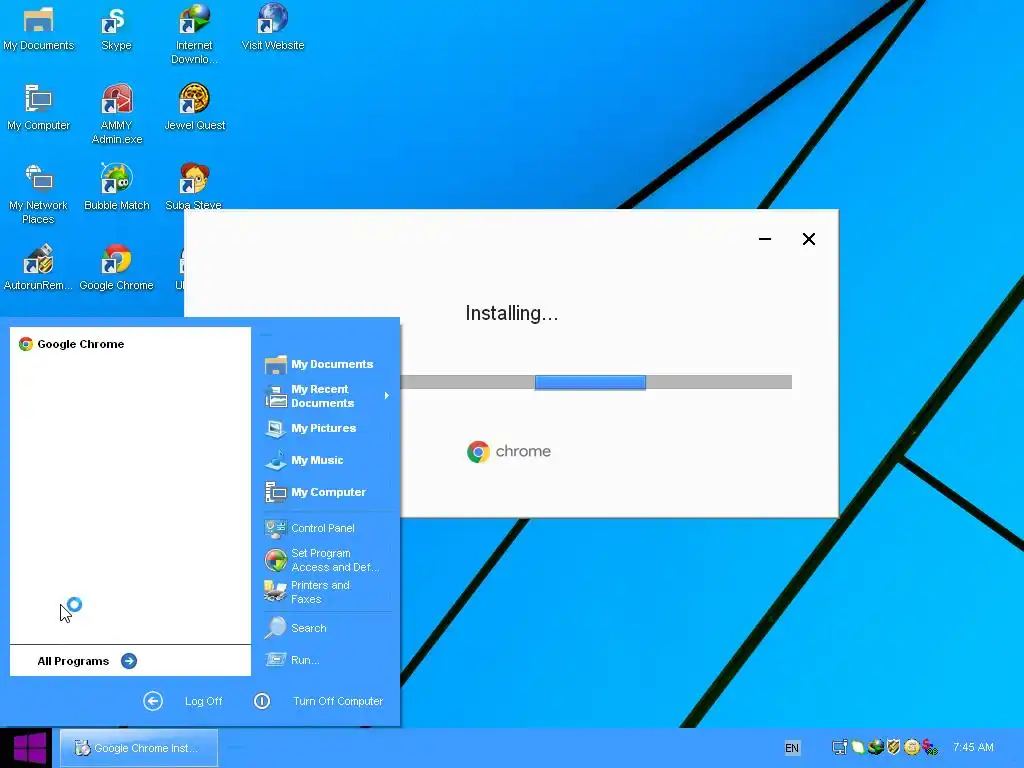Select the Visit Website desktop shortcut
1024x768 pixels.
click(x=272, y=29)
